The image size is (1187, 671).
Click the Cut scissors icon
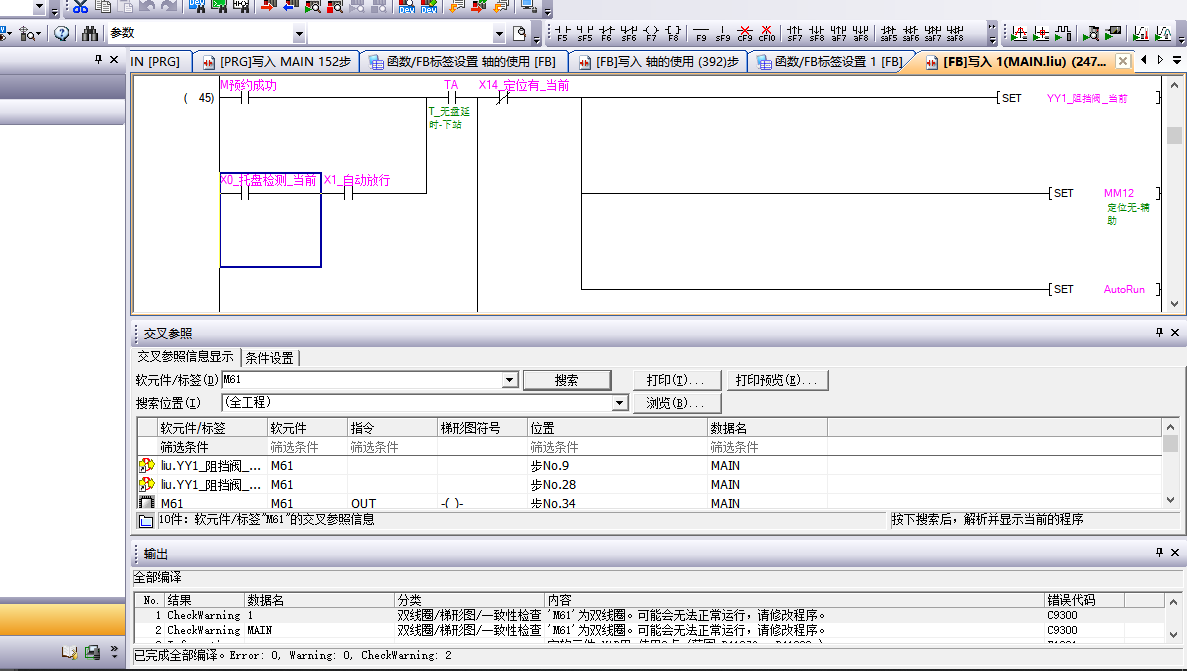pos(80,8)
